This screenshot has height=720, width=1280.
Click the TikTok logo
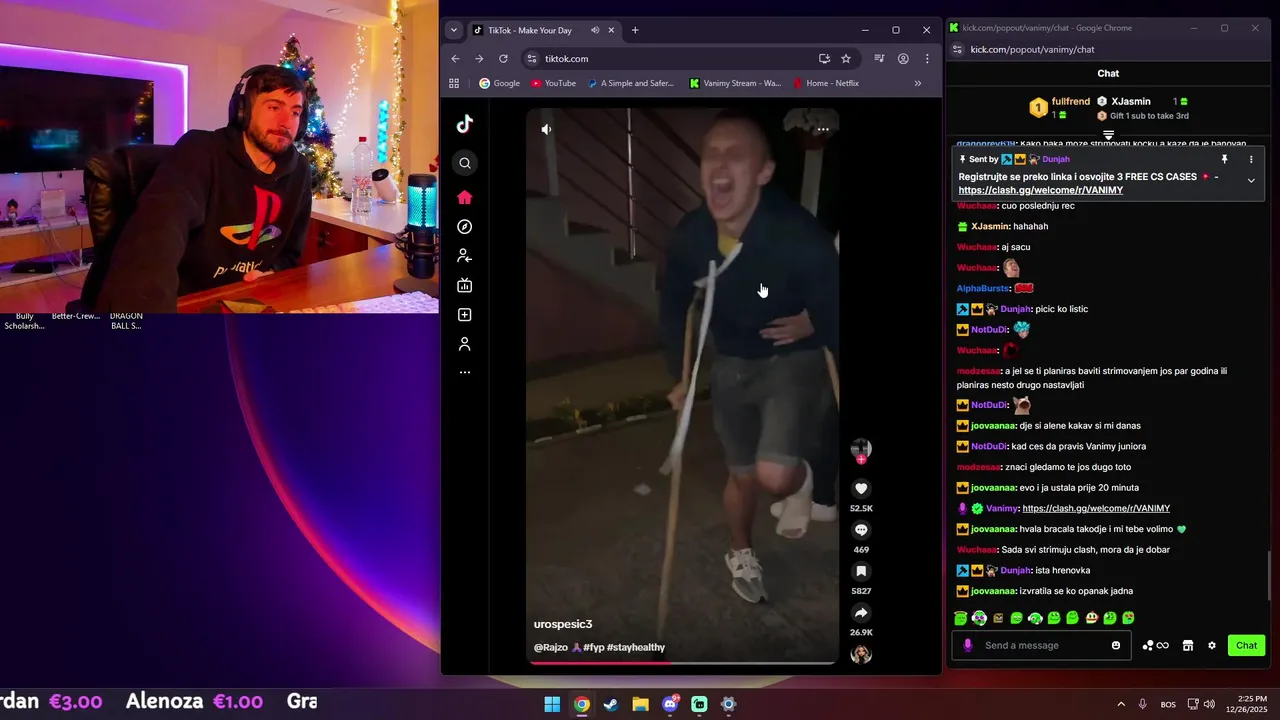(x=465, y=124)
